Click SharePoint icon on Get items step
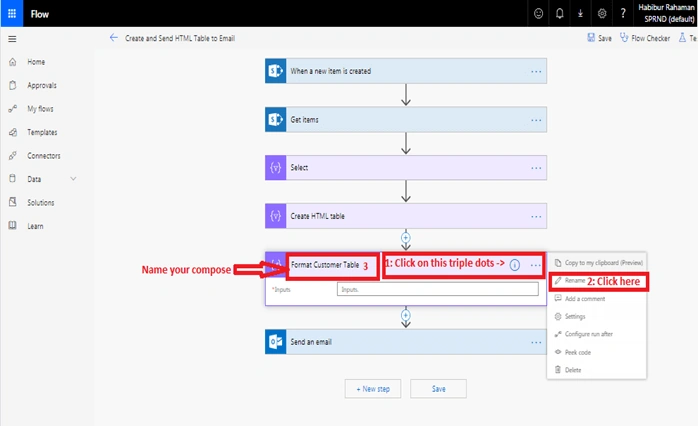This screenshot has width=698, height=426. 276,119
